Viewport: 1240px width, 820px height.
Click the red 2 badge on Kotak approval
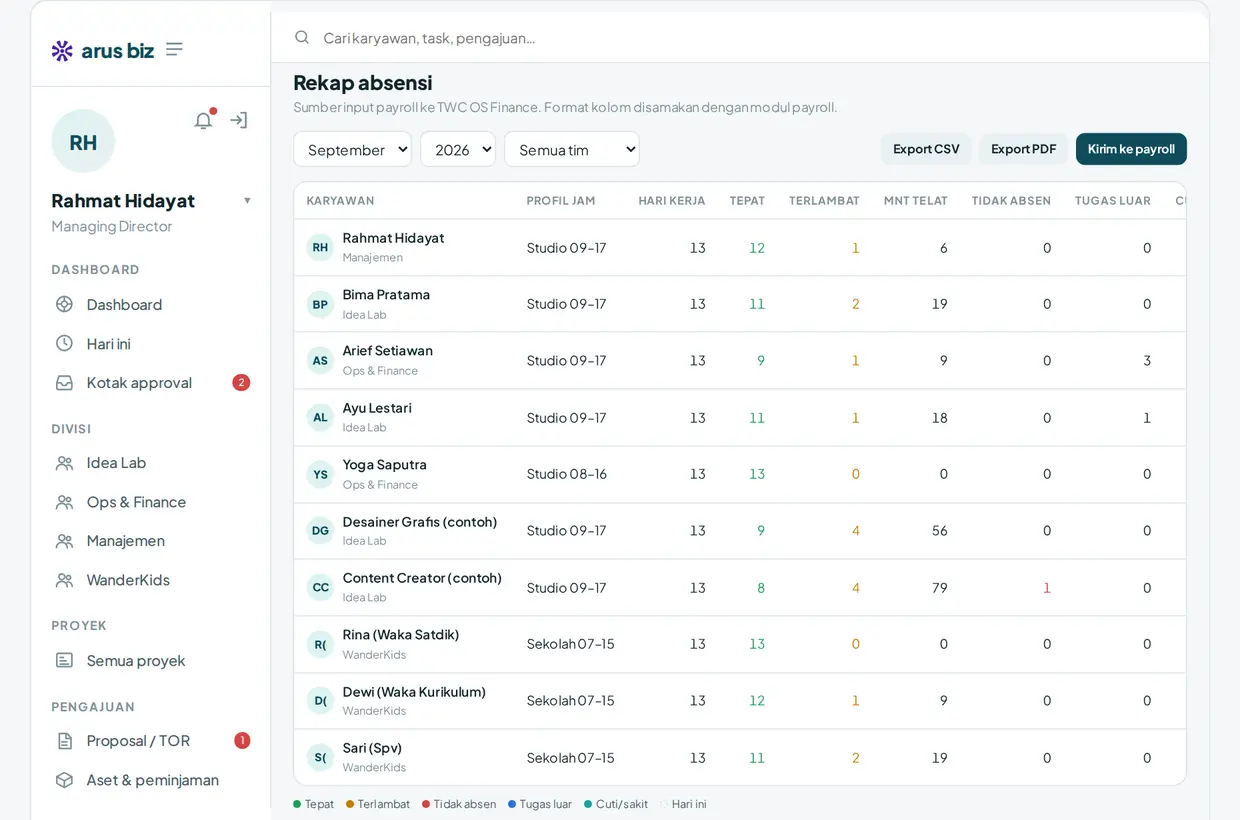(x=241, y=382)
